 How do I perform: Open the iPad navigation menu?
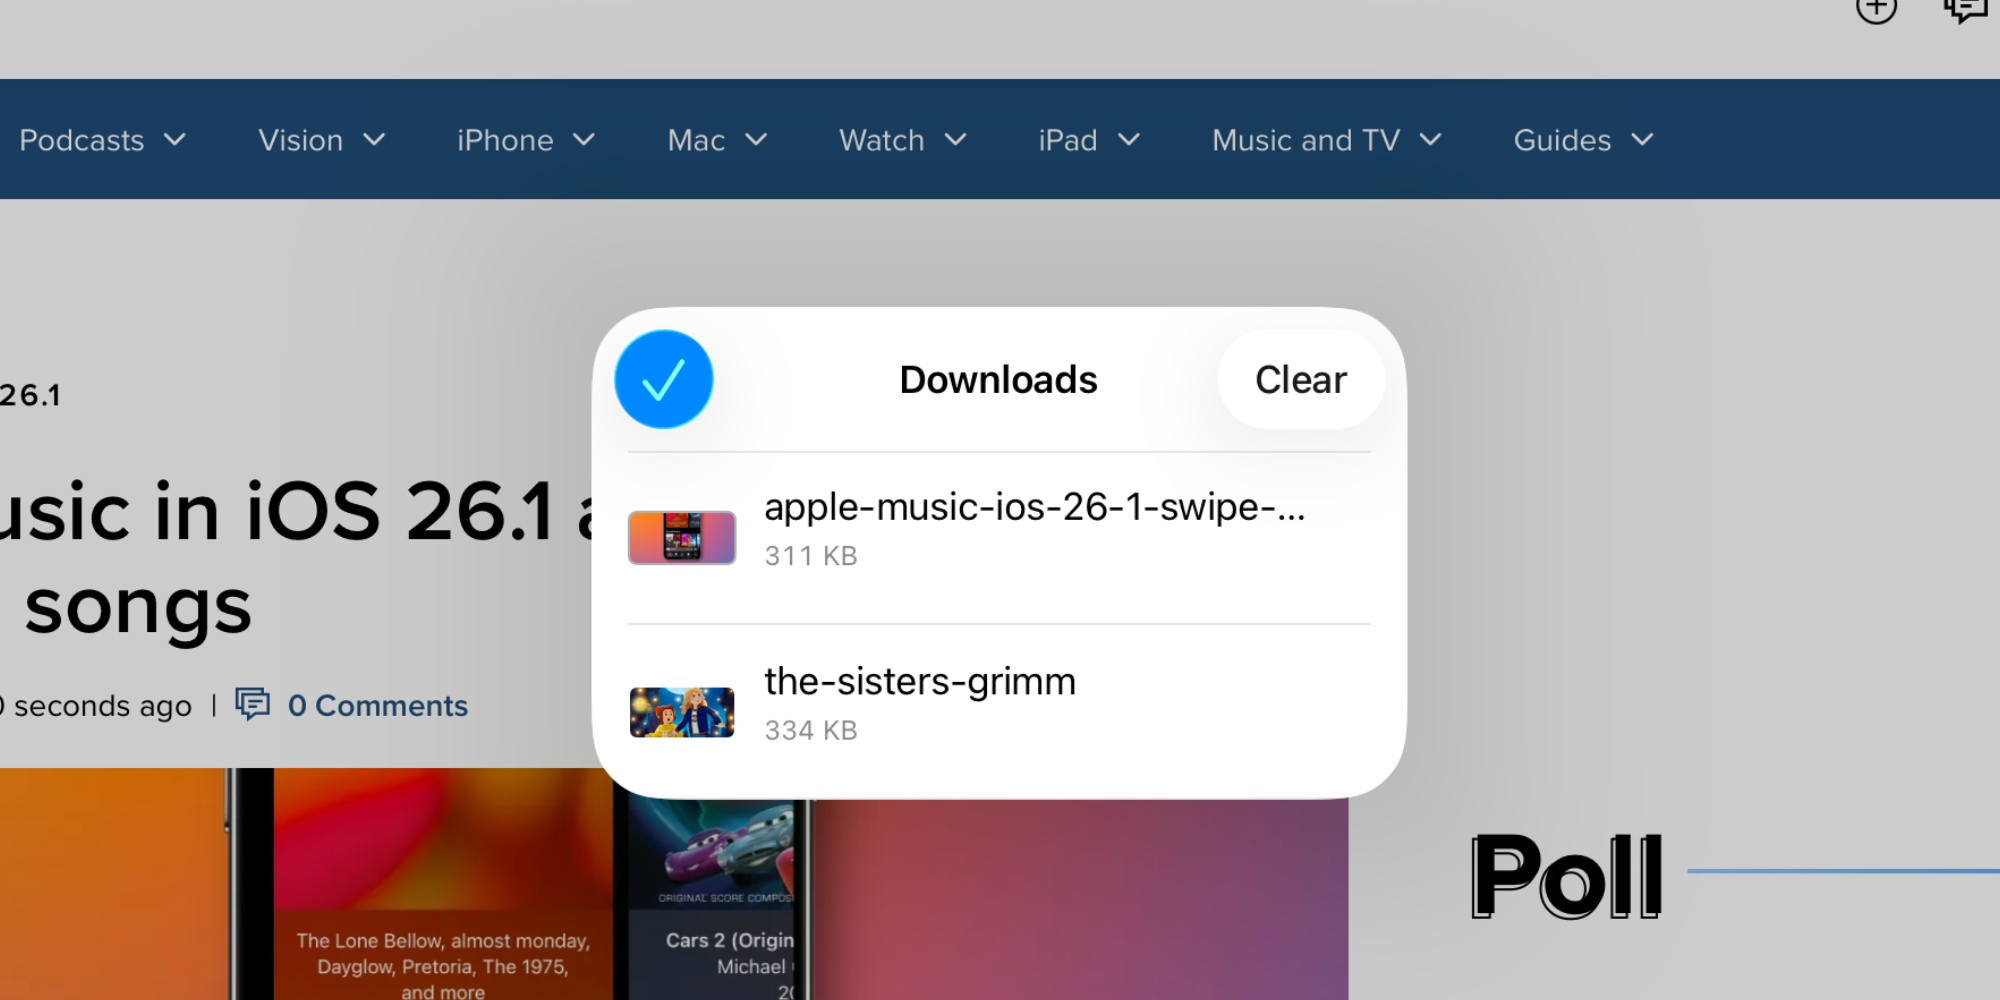(x=1086, y=140)
